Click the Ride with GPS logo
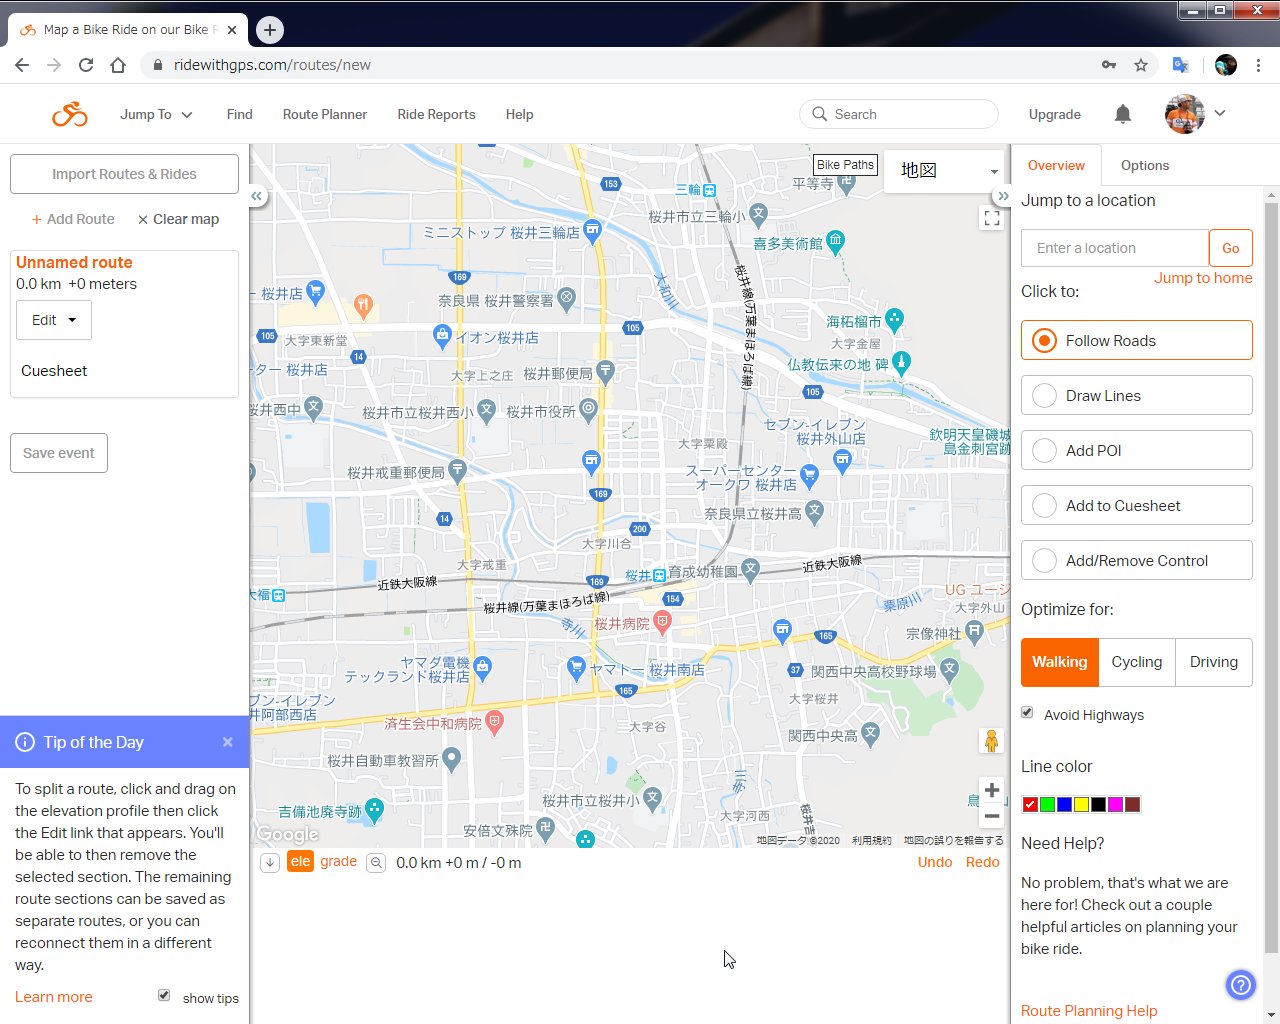Image resolution: width=1280 pixels, height=1024 pixels. pos(70,115)
